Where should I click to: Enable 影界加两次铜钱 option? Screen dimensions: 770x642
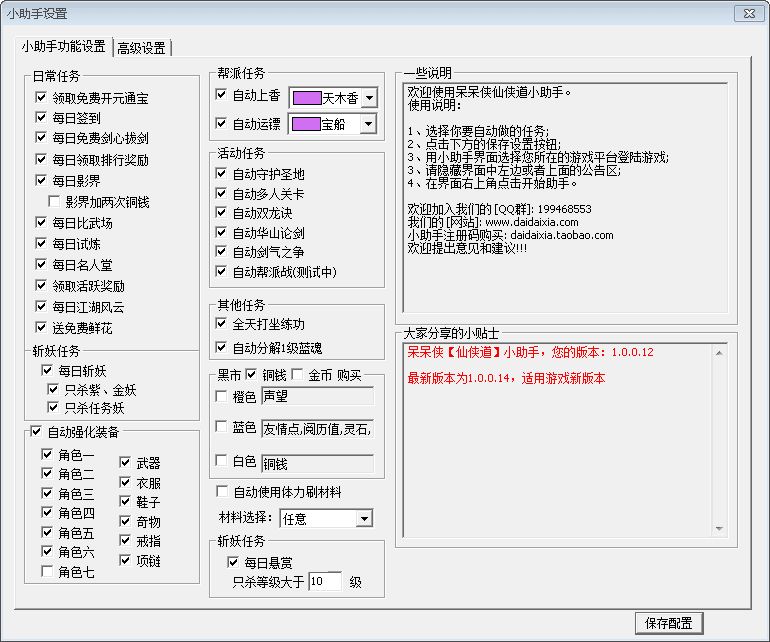coord(56,202)
